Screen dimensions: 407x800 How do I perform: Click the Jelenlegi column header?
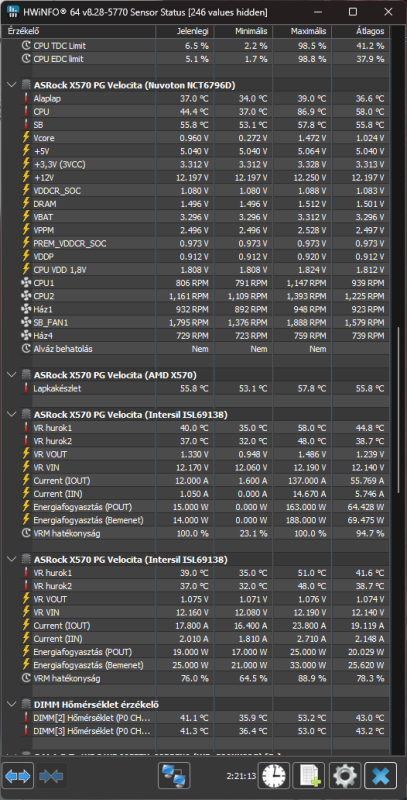pos(185,32)
